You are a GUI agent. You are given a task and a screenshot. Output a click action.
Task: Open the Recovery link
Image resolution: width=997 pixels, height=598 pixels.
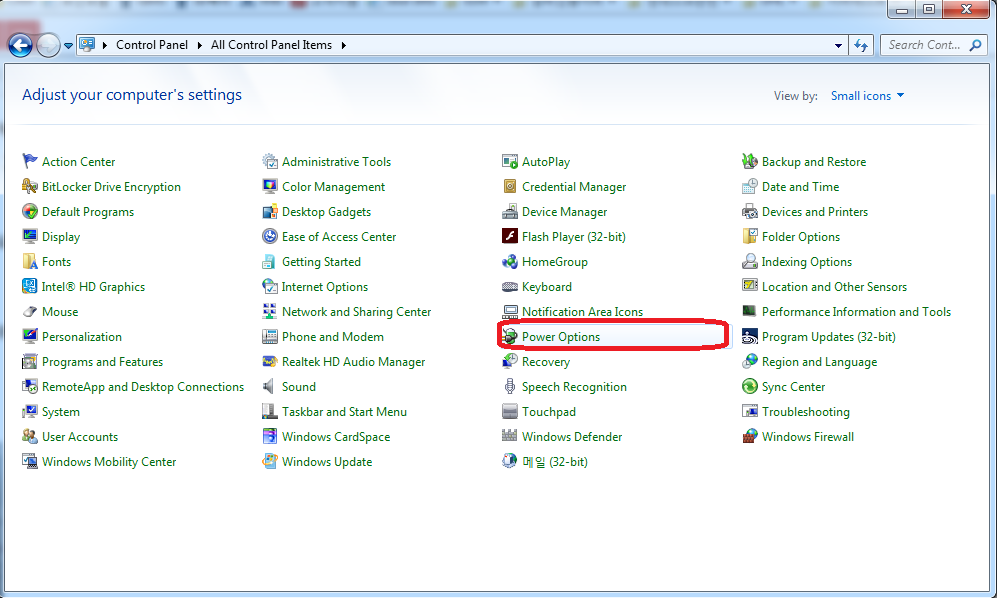click(x=546, y=362)
